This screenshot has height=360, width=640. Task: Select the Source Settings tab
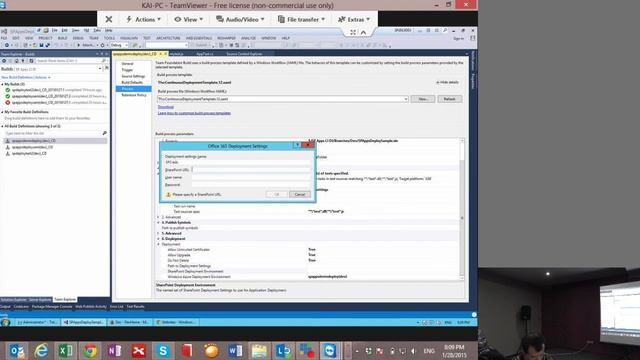(133, 76)
